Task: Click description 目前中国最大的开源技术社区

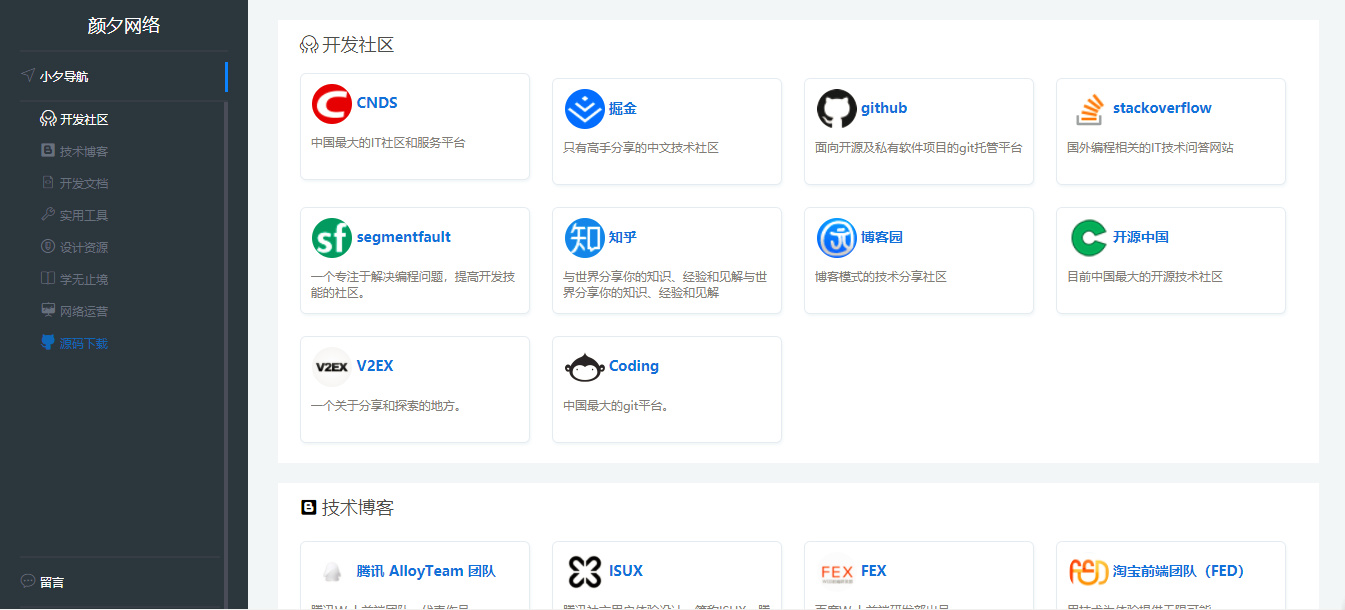Action: pyautogui.click(x=1145, y=277)
